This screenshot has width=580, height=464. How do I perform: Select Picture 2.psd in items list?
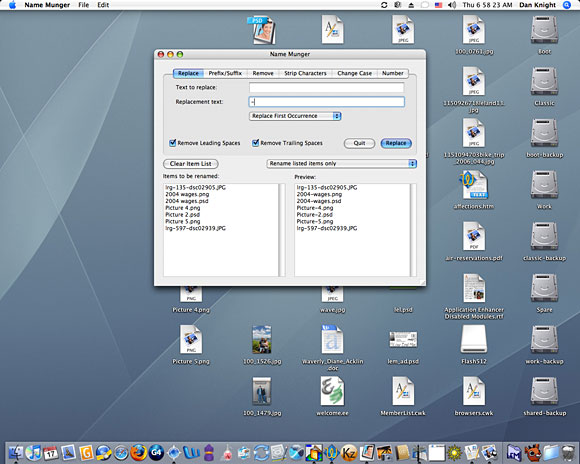pos(182,214)
